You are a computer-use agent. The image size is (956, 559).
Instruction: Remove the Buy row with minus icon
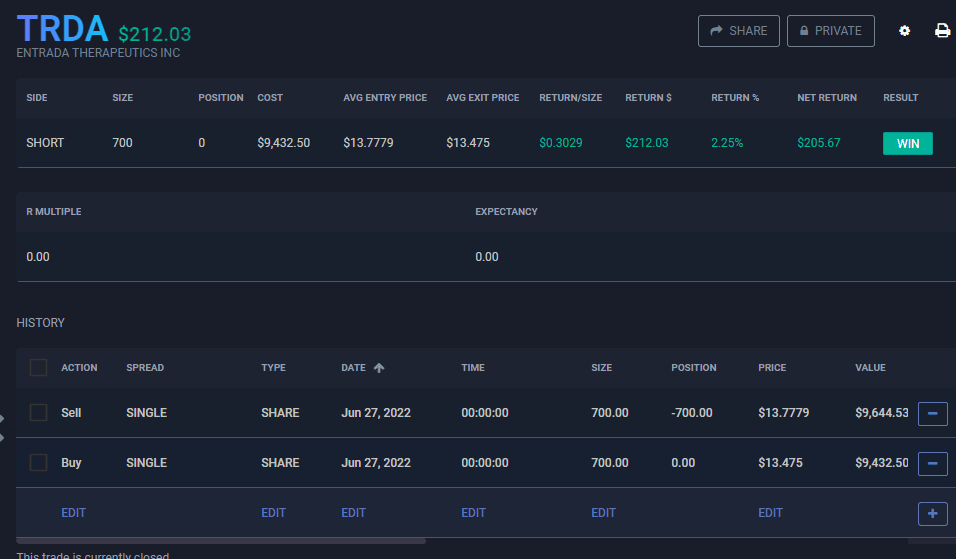point(932,463)
